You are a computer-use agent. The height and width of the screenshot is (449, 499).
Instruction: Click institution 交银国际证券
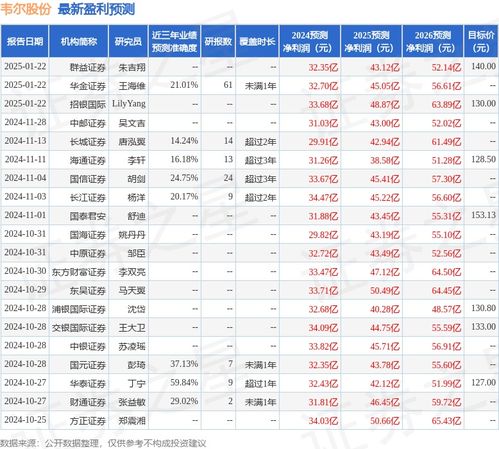pyautogui.click(x=79, y=328)
